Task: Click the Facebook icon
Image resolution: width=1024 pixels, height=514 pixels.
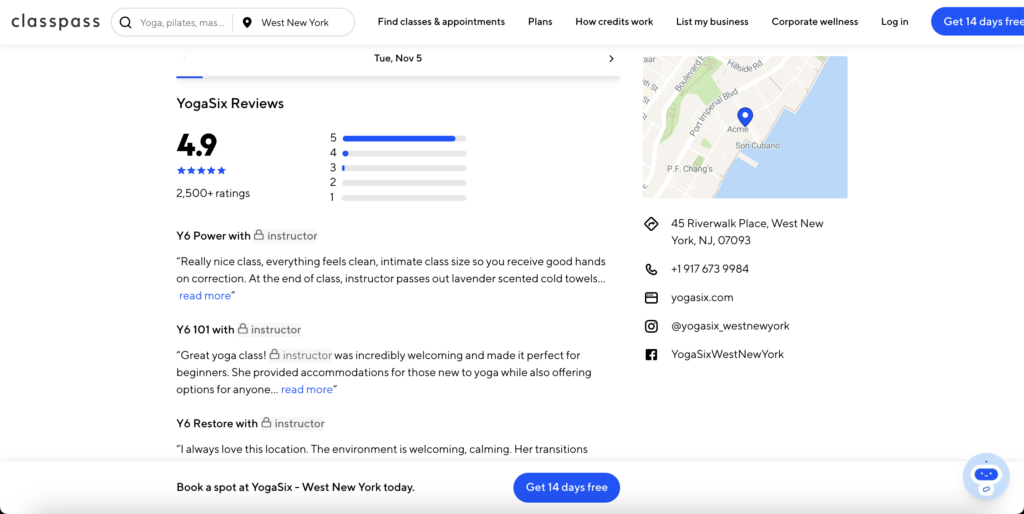Action: click(651, 355)
